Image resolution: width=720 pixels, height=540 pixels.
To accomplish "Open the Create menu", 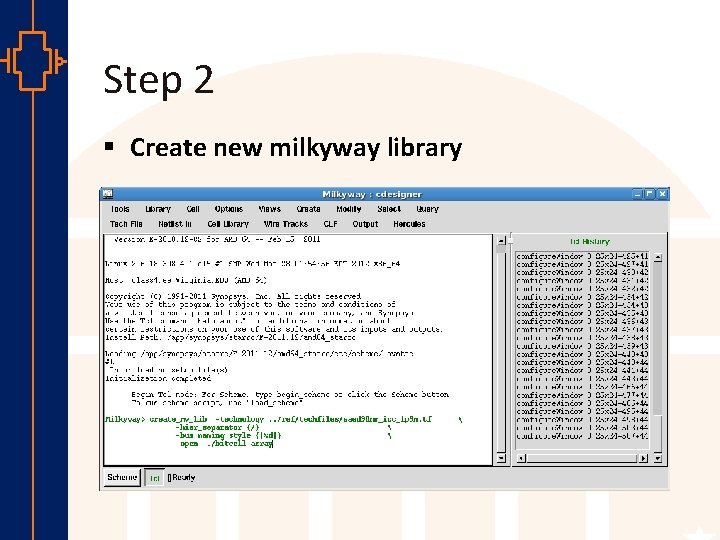I will [308, 209].
